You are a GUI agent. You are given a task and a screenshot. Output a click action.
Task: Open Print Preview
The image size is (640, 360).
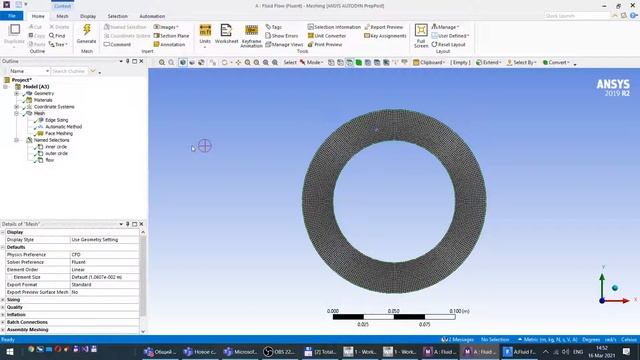(325, 44)
